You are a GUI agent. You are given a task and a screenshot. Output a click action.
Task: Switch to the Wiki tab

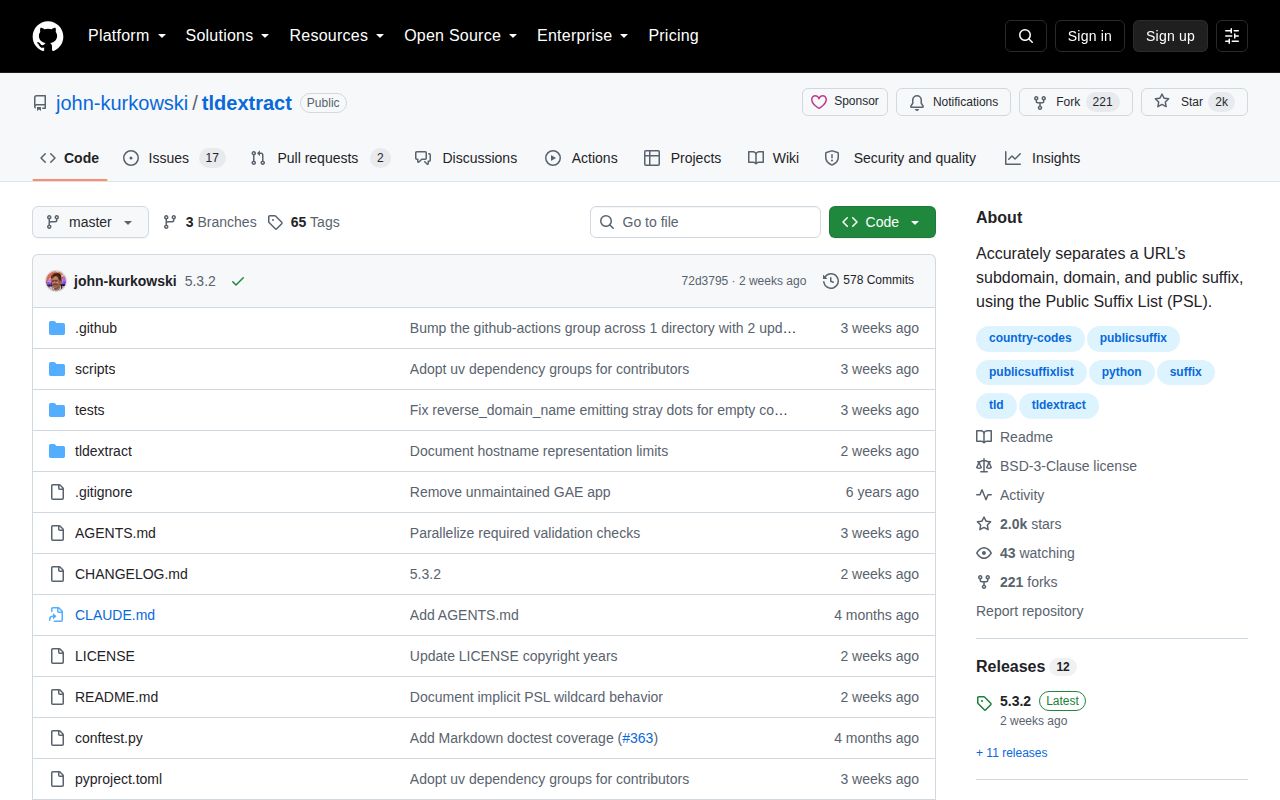[773, 158]
